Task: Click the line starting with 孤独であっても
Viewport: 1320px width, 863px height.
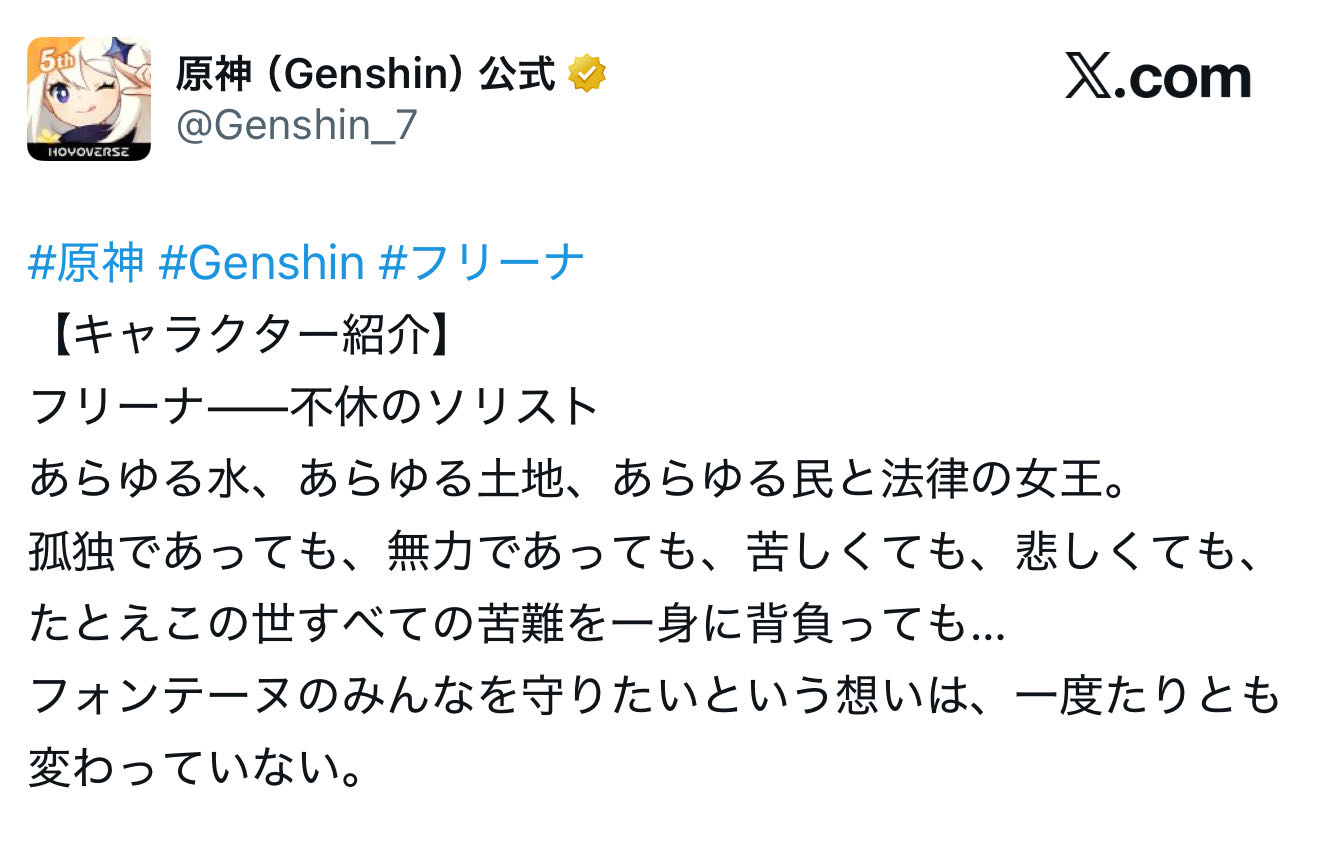Action: 654,553
